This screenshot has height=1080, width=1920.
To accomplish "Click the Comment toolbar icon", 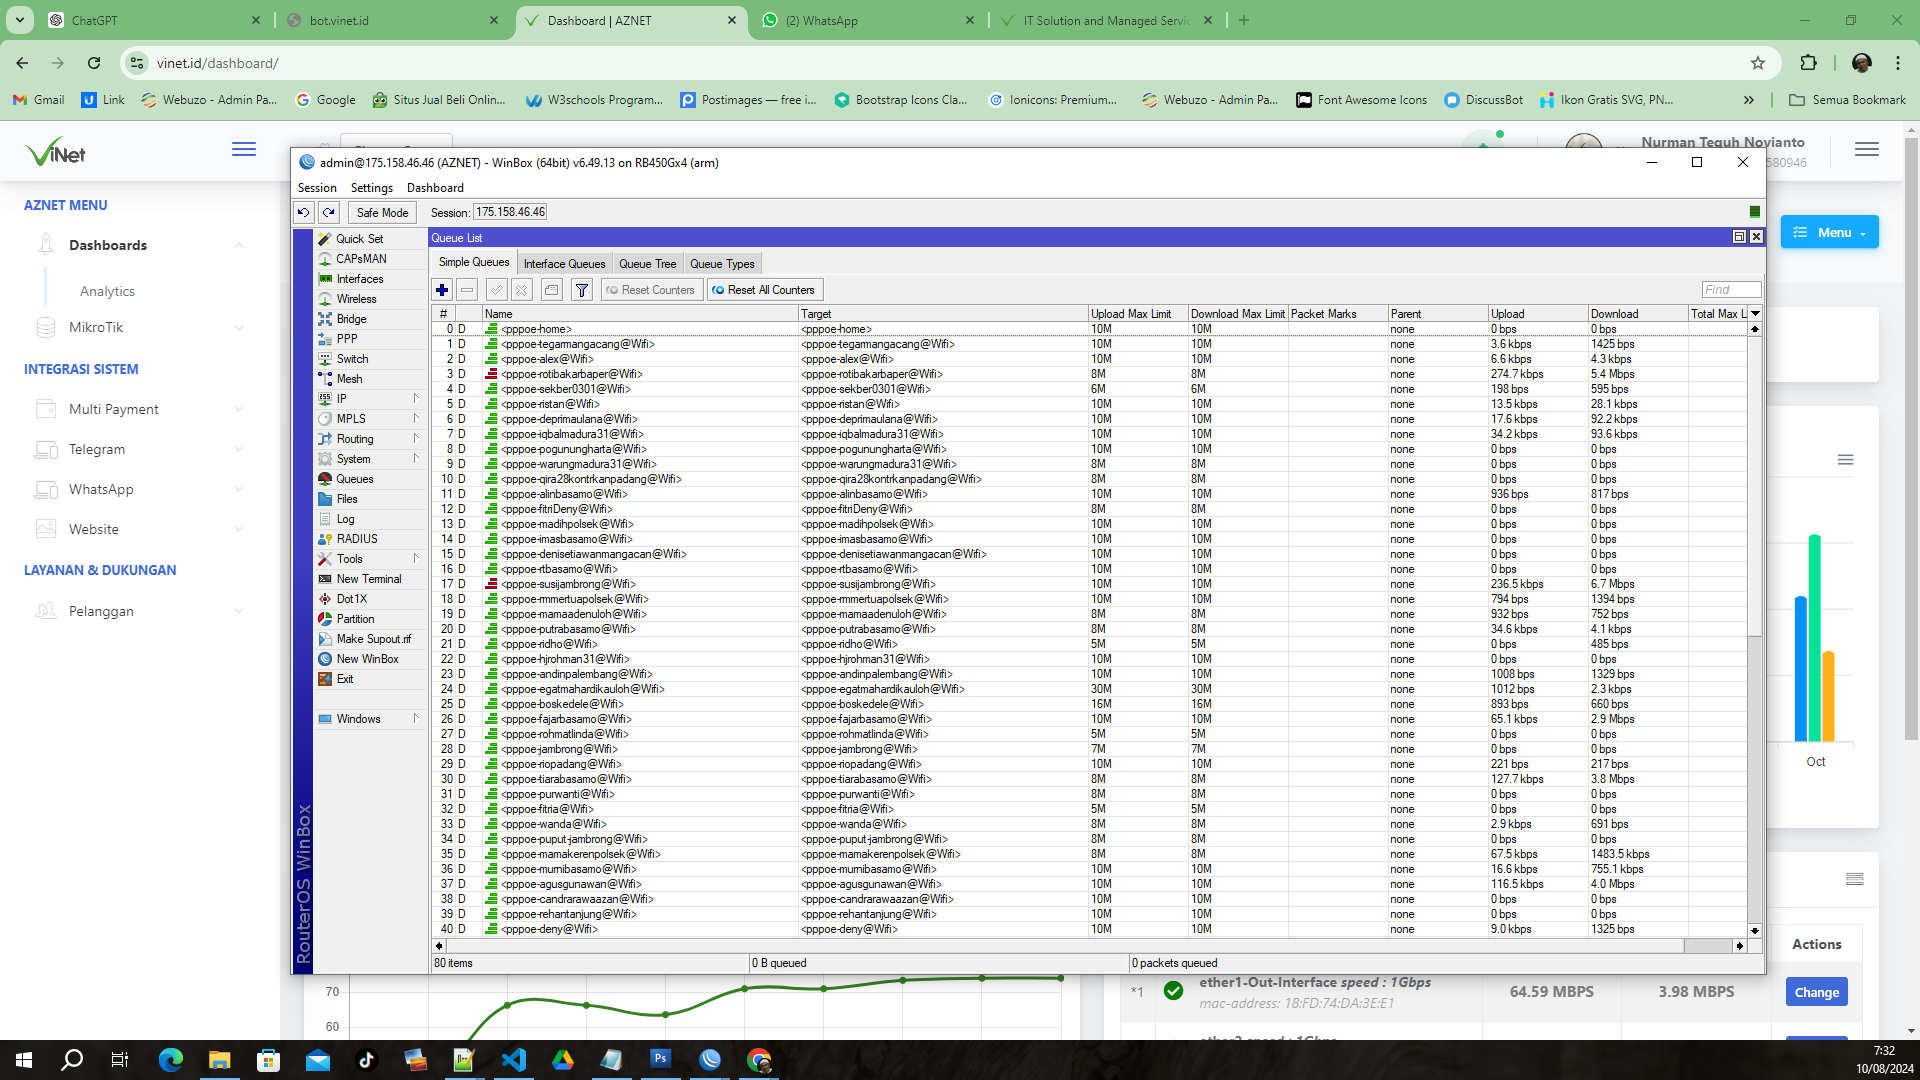I will point(551,290).
